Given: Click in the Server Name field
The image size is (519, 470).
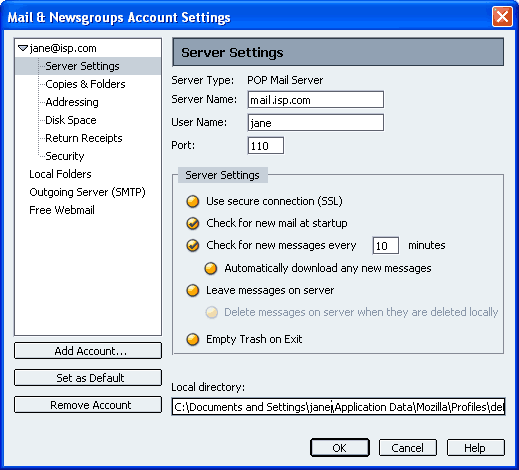Looking at the screenshot, I should coord(316,100).
